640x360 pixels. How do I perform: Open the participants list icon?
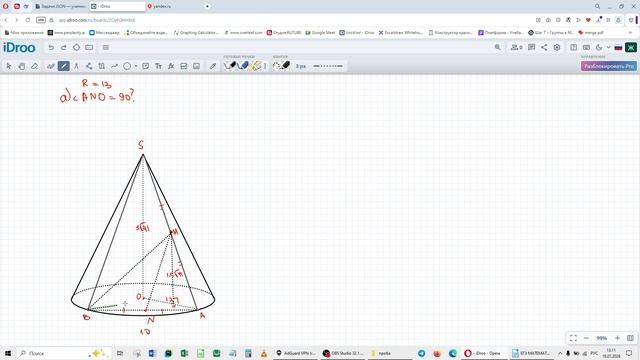pos(516,47)
